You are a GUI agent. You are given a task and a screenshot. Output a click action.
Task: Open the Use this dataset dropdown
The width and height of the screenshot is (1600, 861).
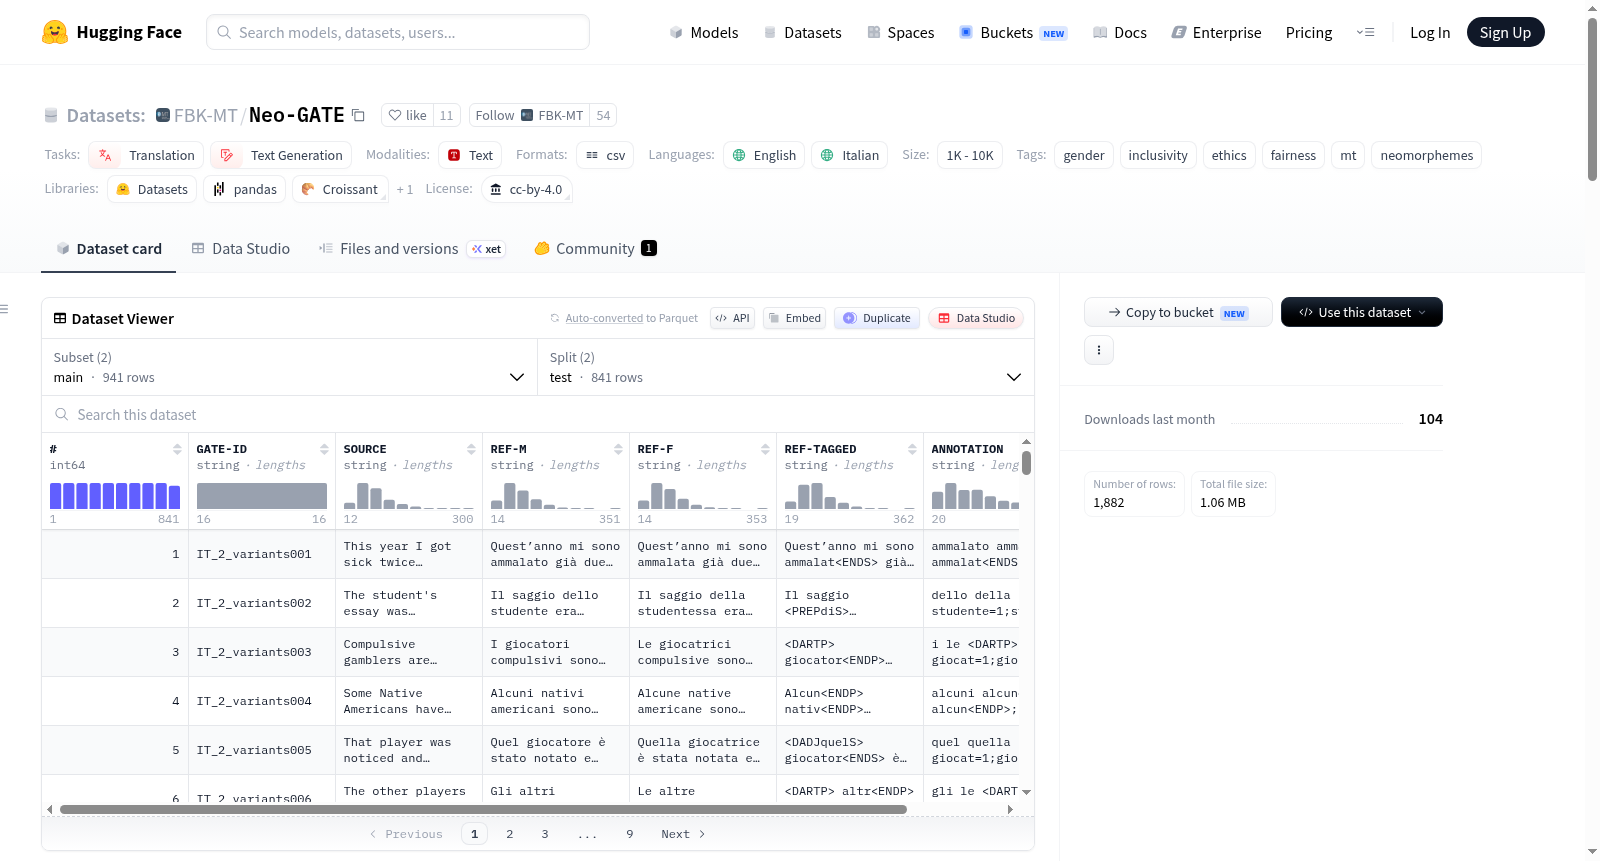click(1362, 312)
